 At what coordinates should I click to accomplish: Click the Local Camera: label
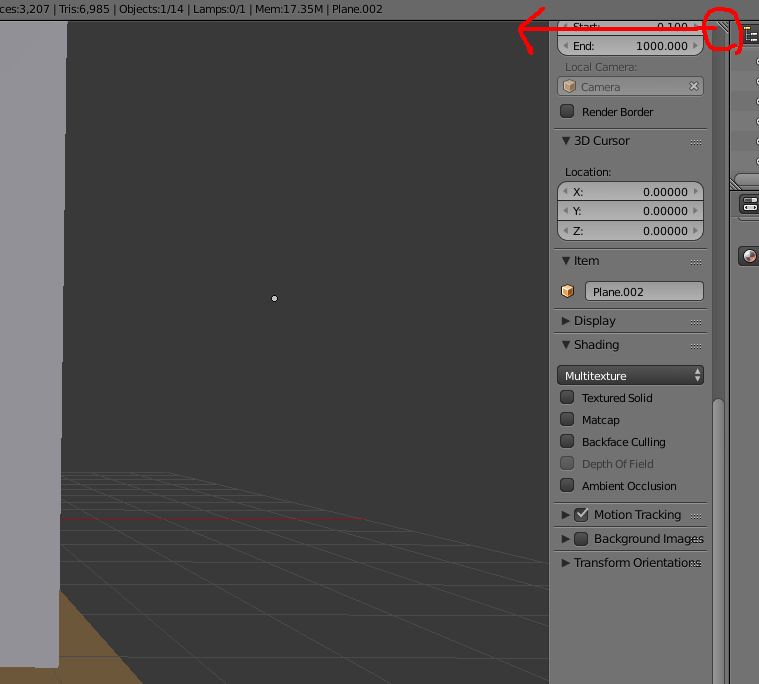(601, 67)
